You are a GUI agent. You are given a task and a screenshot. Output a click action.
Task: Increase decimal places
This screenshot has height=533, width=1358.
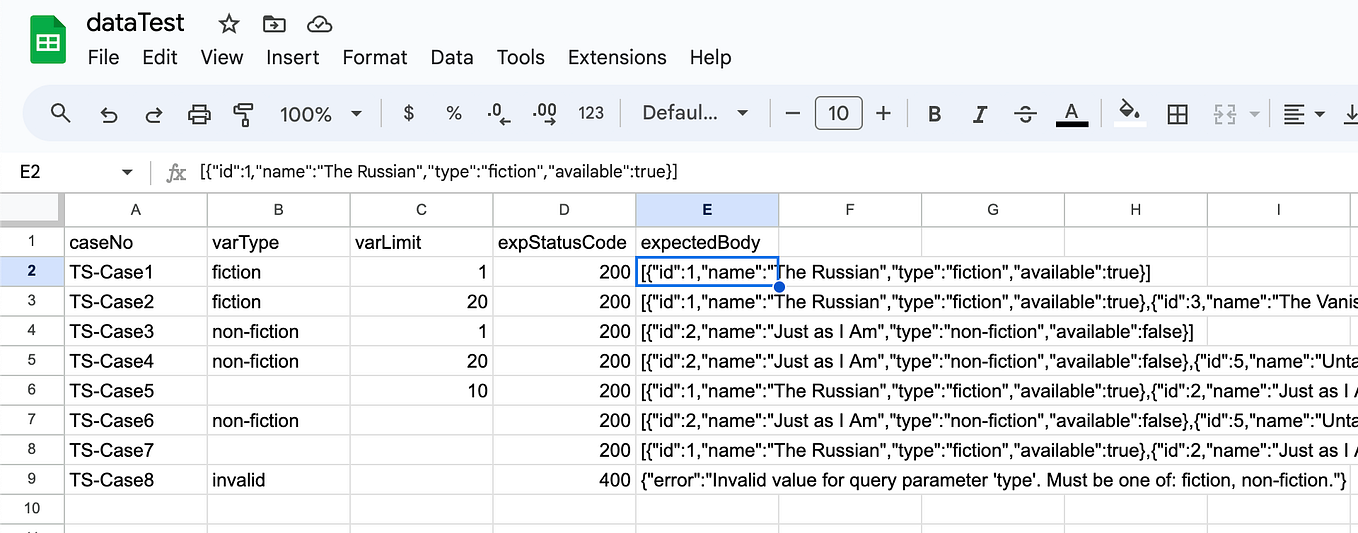click(x=545, y=114)
